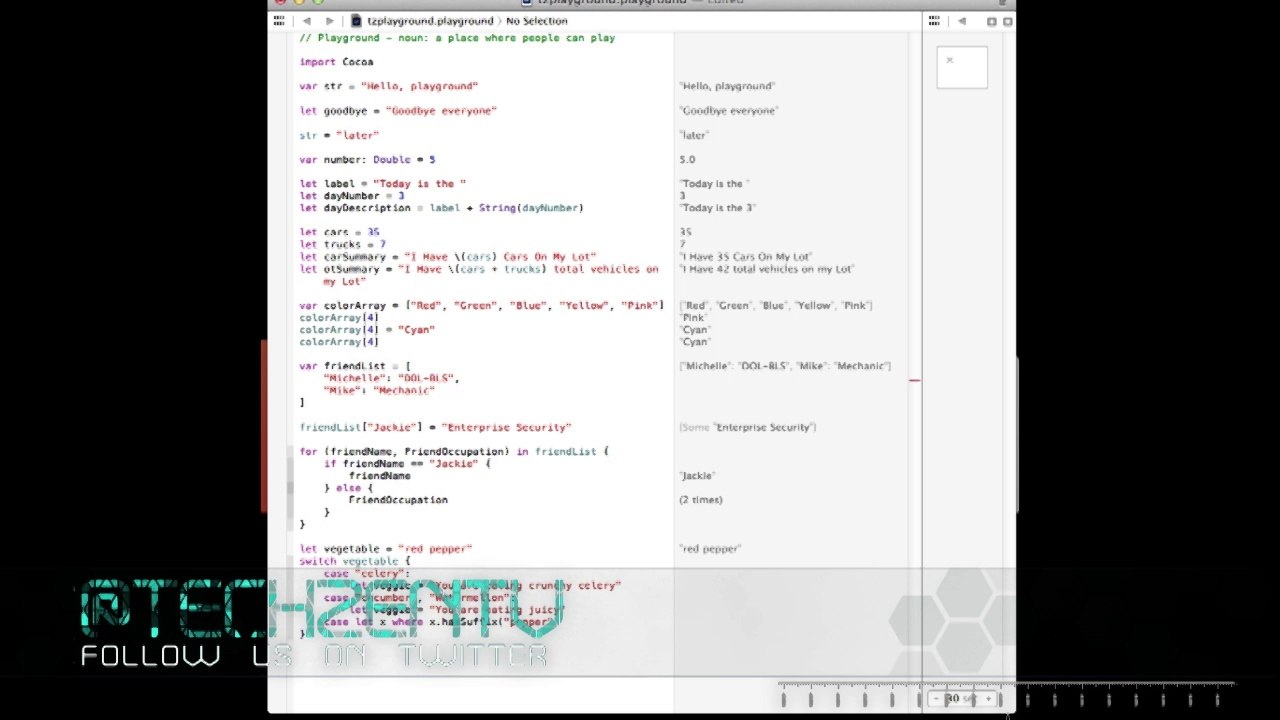This screenshot has height=720, width=1280.
Task: Click the if friendName == "Jackie" line
Action: click(x=407, y=464)
